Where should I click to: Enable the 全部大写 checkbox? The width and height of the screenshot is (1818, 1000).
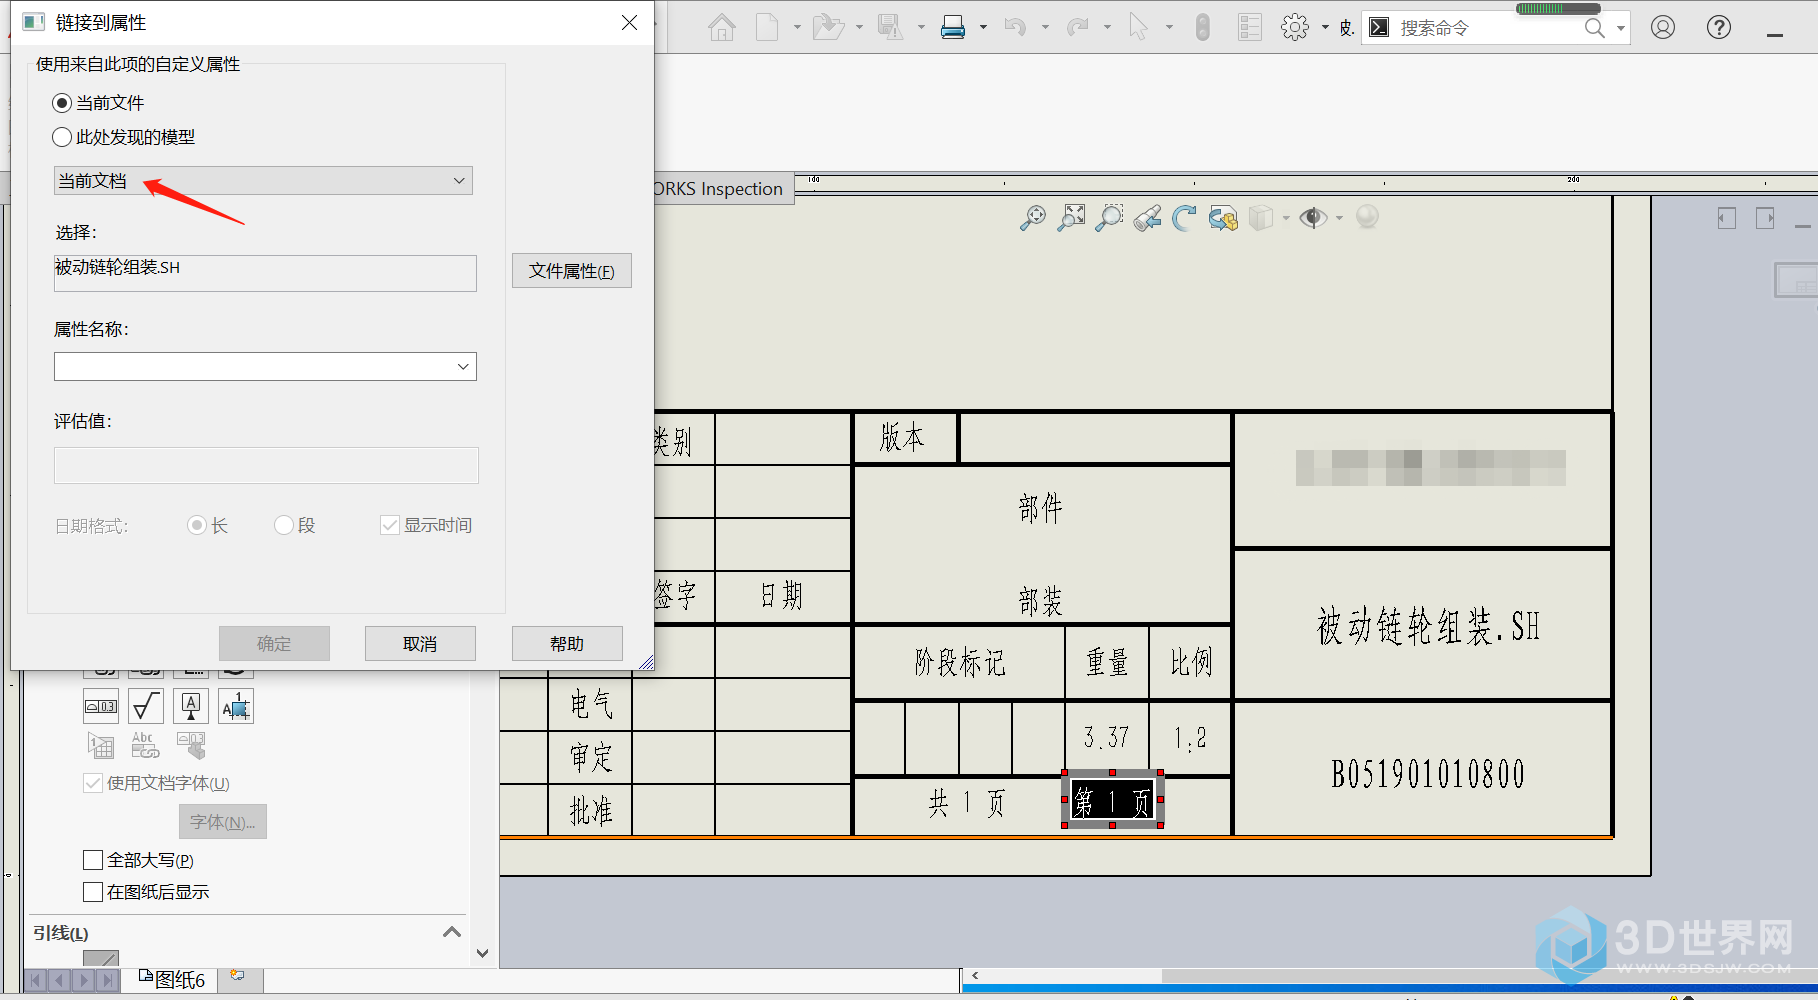pos(93,860)
